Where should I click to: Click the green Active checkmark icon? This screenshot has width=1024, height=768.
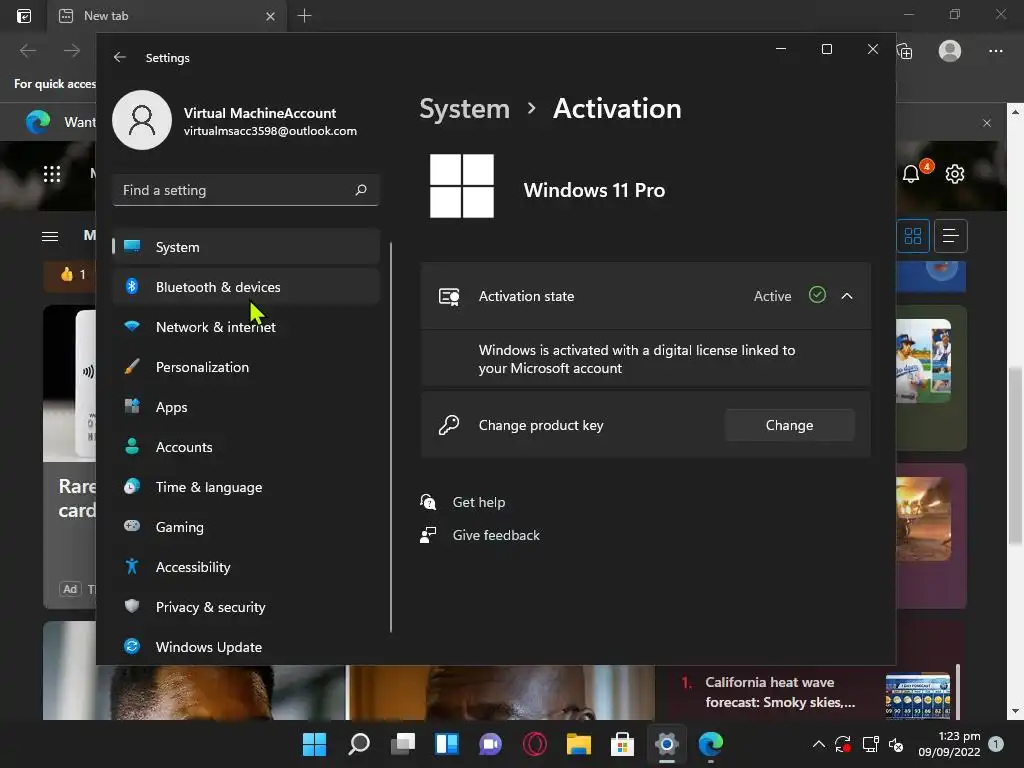(x=817, y=295)
